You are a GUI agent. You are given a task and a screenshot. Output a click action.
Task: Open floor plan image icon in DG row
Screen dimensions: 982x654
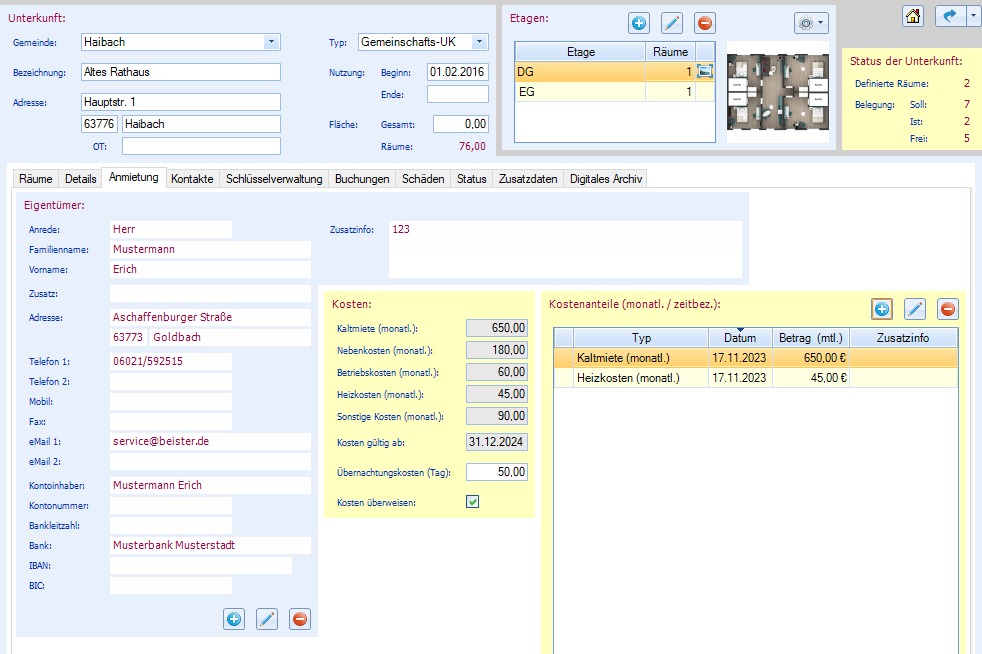[706, 71]
